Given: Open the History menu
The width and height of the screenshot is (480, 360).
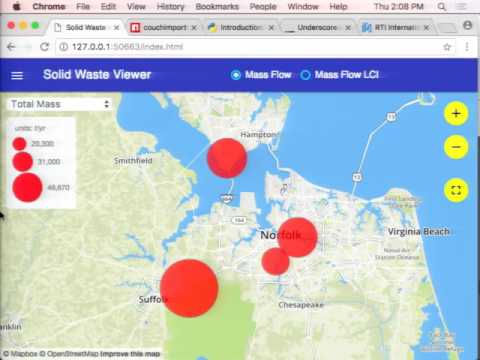Looking at the screenshot, I should pyautogui.click(x=170, y=7).
